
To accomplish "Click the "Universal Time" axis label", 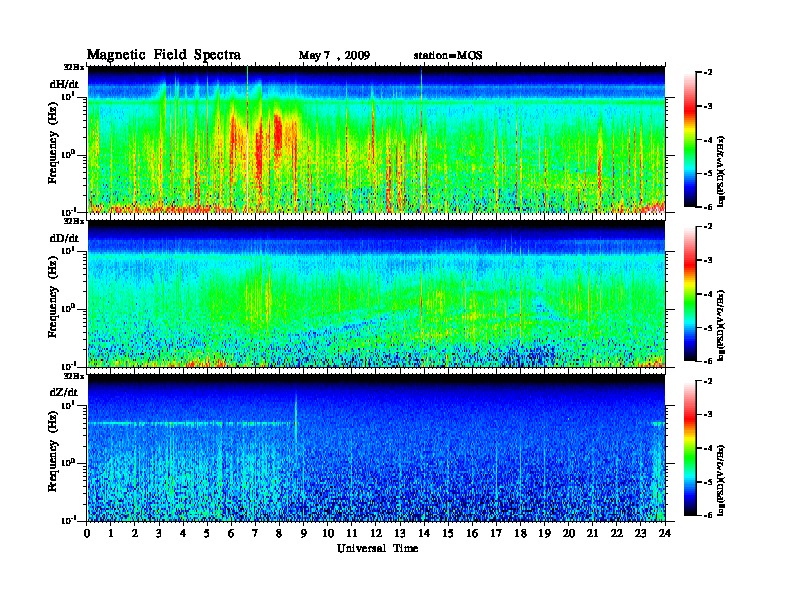I will [x=377, y=548].
